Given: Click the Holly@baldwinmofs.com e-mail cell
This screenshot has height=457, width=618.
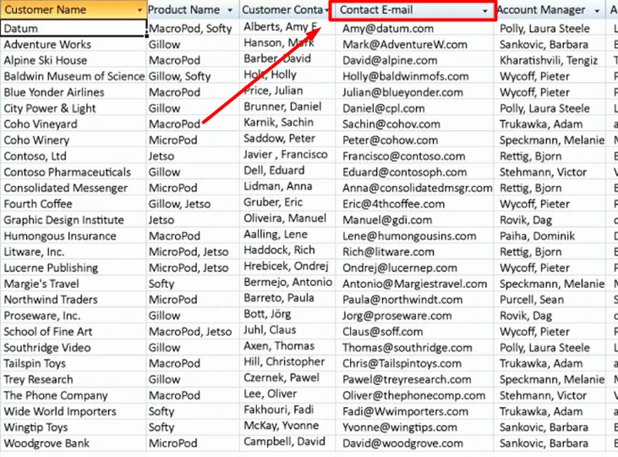Looking at the screenshot, I should tap(415, 76).
